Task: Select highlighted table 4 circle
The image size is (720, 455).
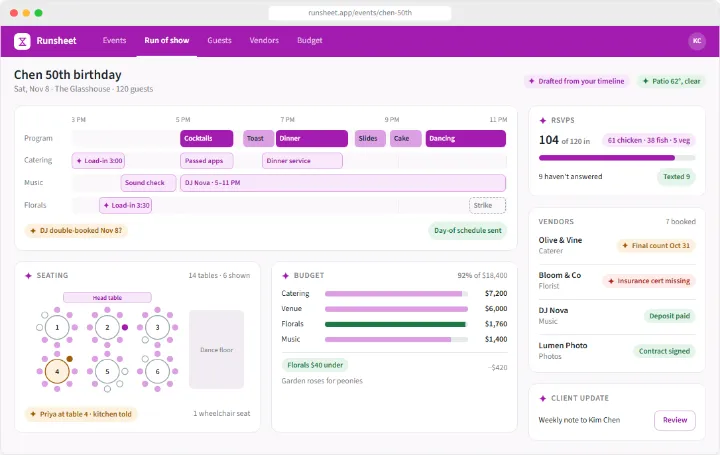Action: coord(57,371)
